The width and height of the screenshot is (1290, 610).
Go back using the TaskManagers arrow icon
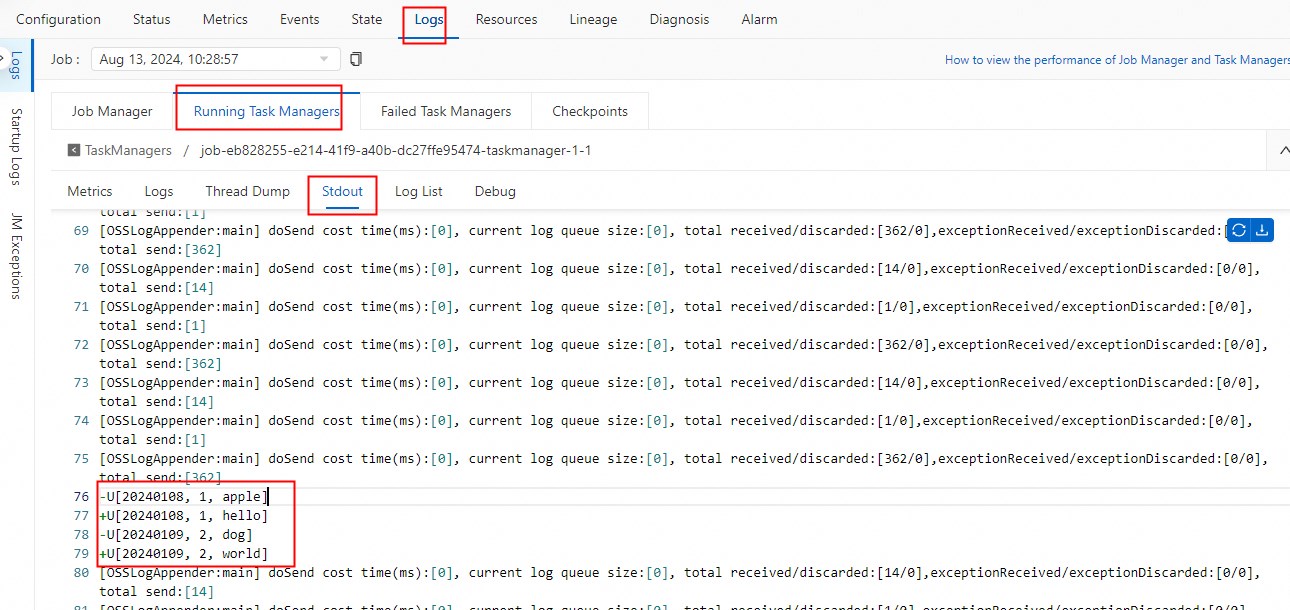point(74,150)
